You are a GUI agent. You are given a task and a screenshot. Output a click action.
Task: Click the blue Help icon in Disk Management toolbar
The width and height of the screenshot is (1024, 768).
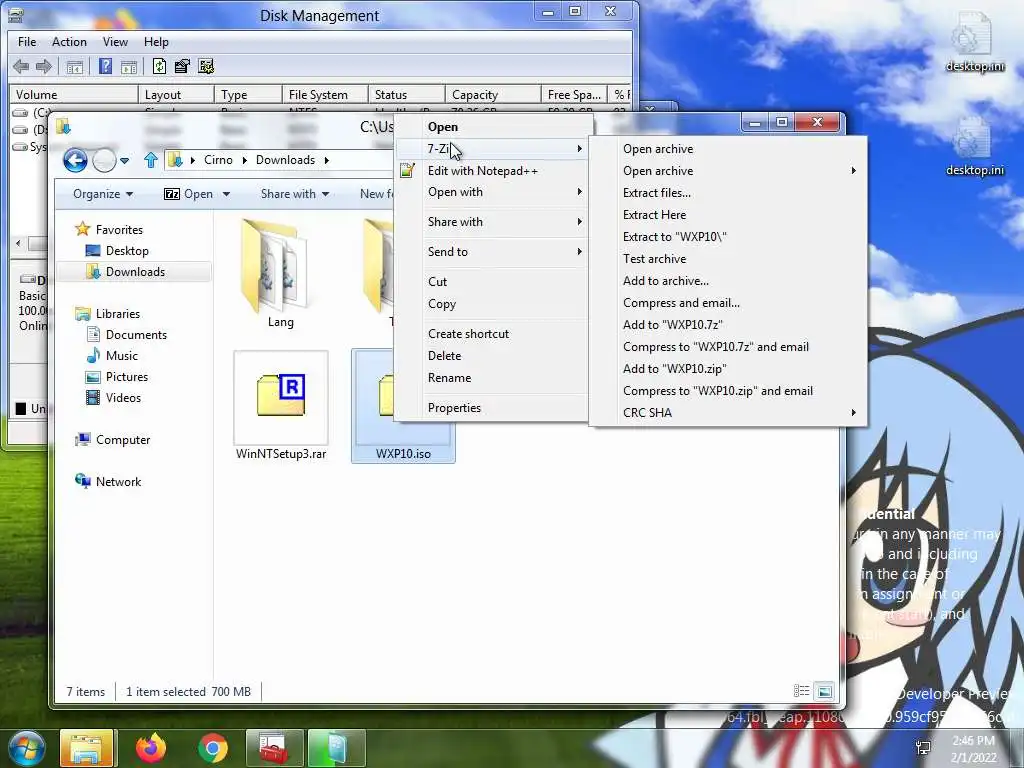coord(105,66)
